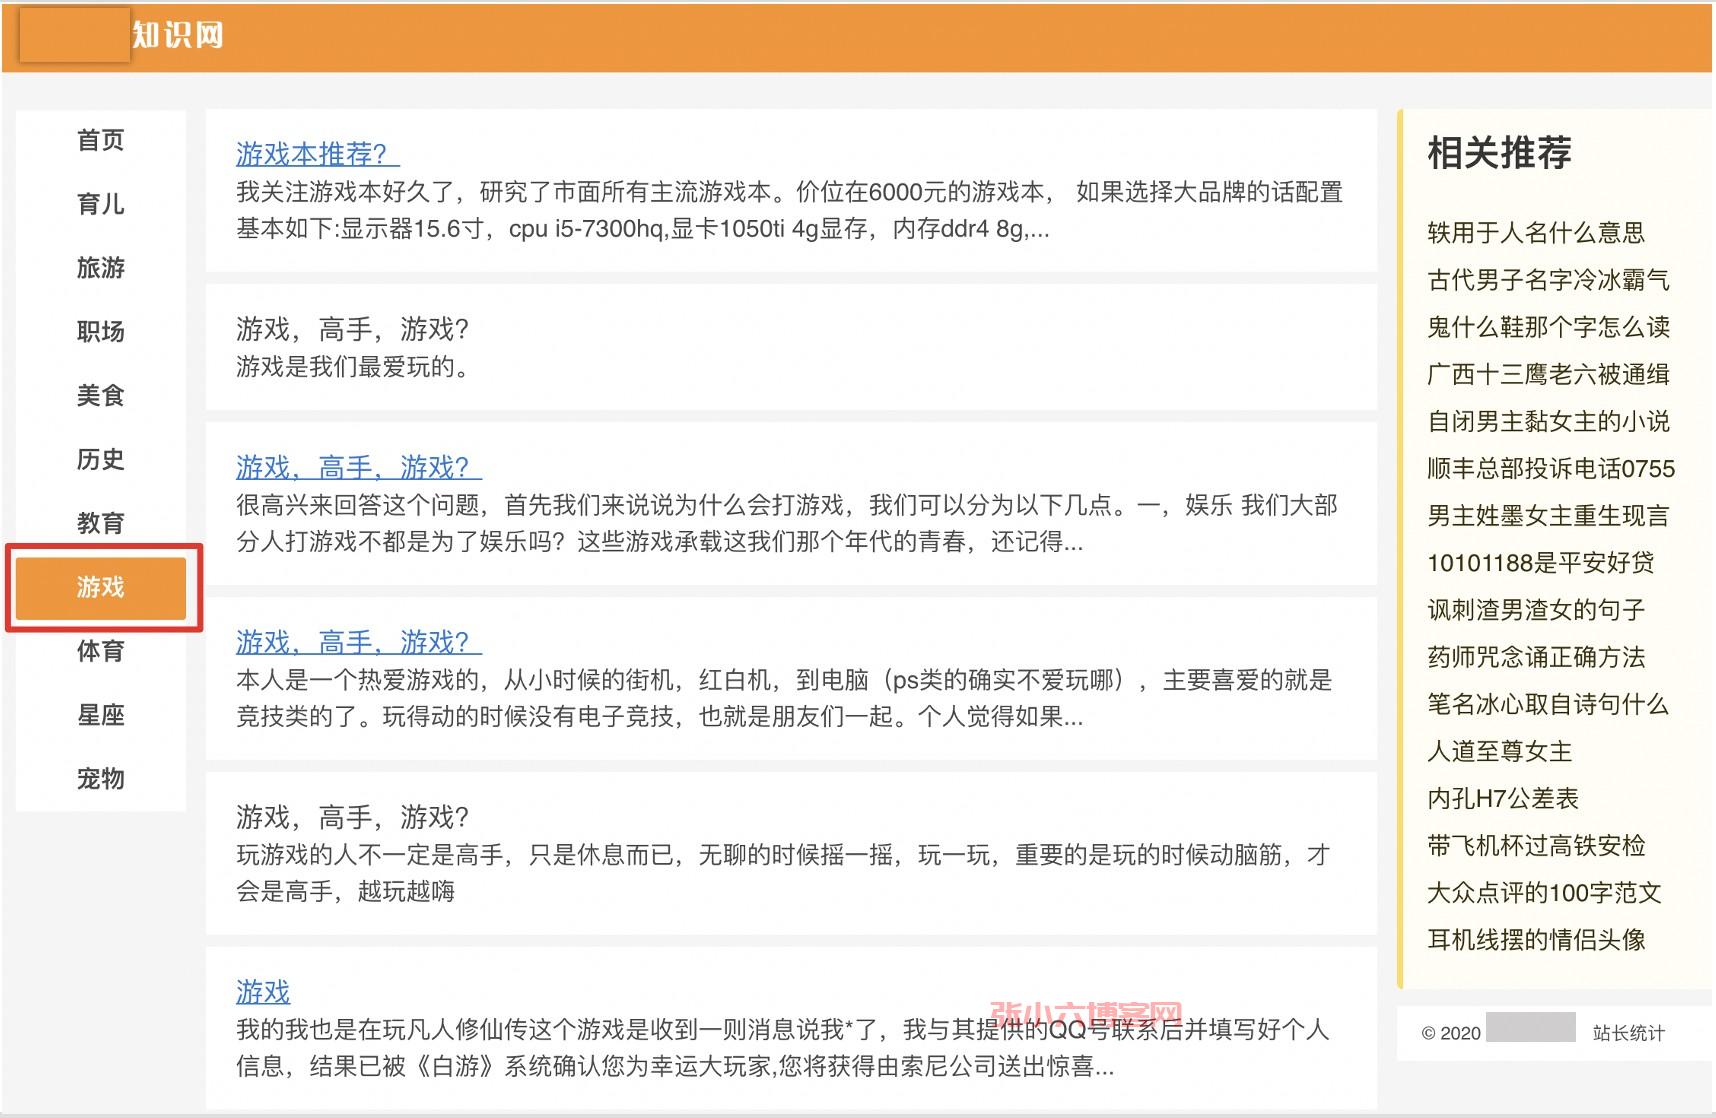Open recommendation 广西十三鹰老六被通缉
This screenshot has height=1118, width=1716.
click(x=1548, y=374)
